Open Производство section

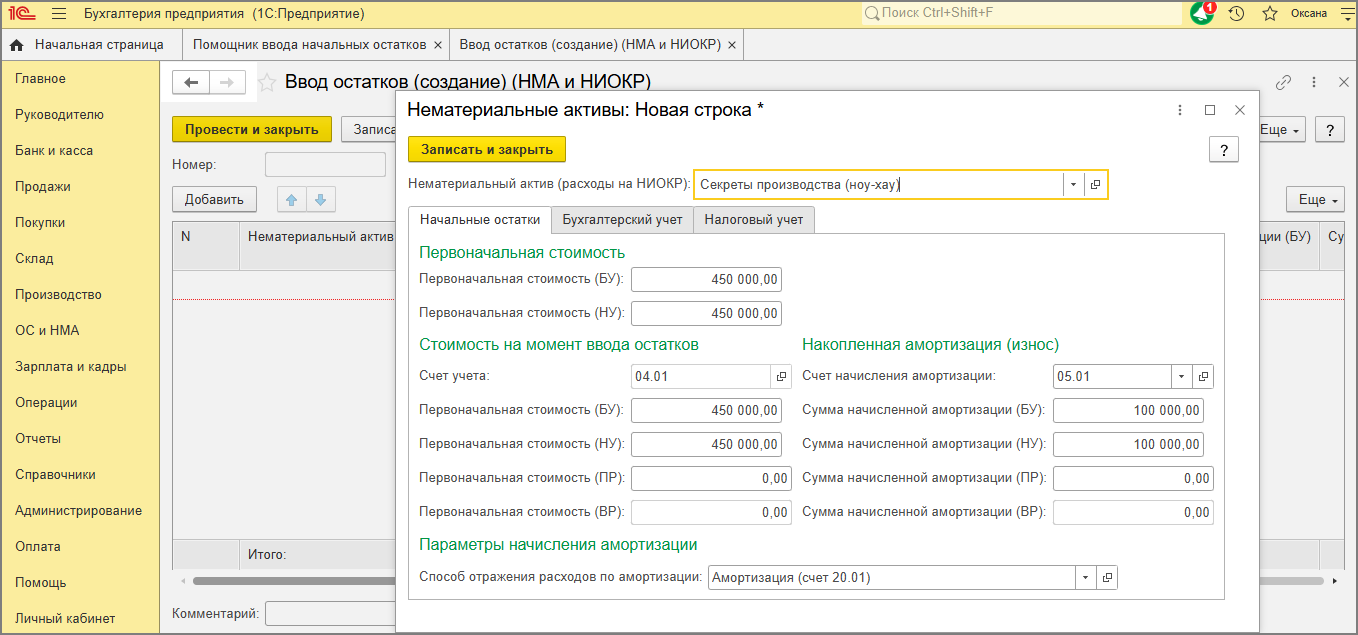click(x=58, y=295)
